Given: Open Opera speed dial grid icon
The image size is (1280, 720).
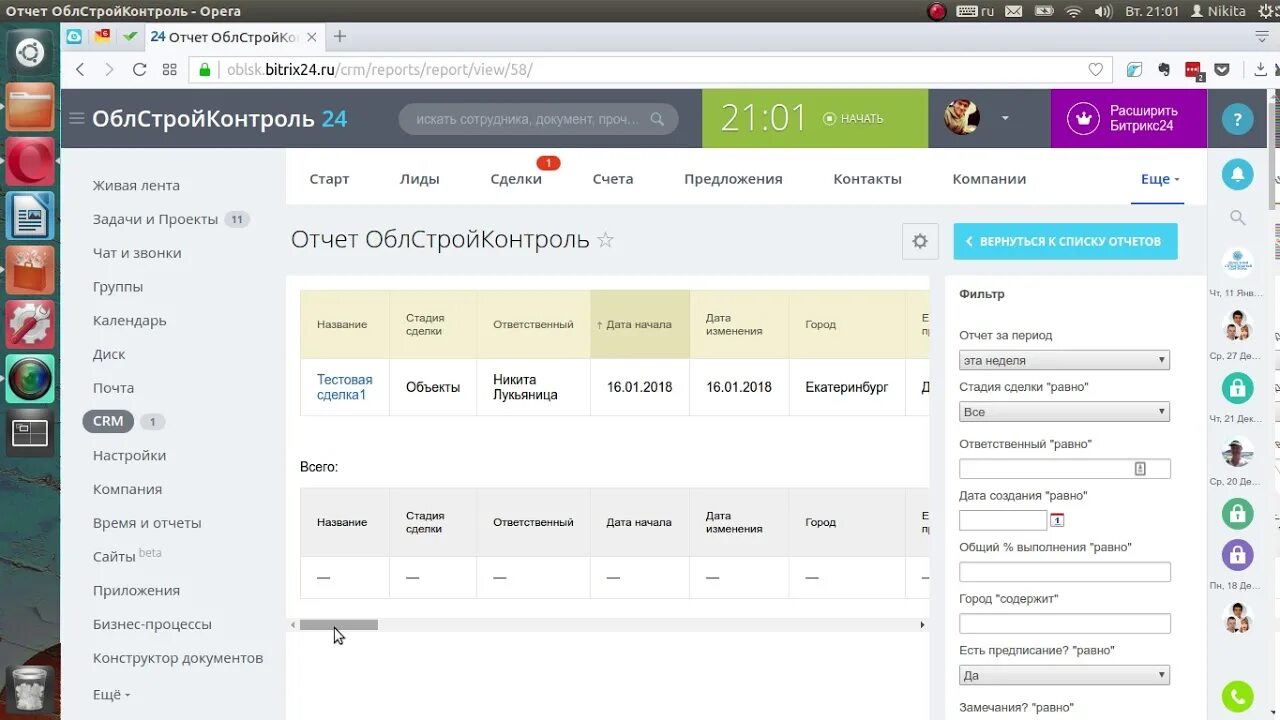Looking at the screenshot, I should click(169, 70).
